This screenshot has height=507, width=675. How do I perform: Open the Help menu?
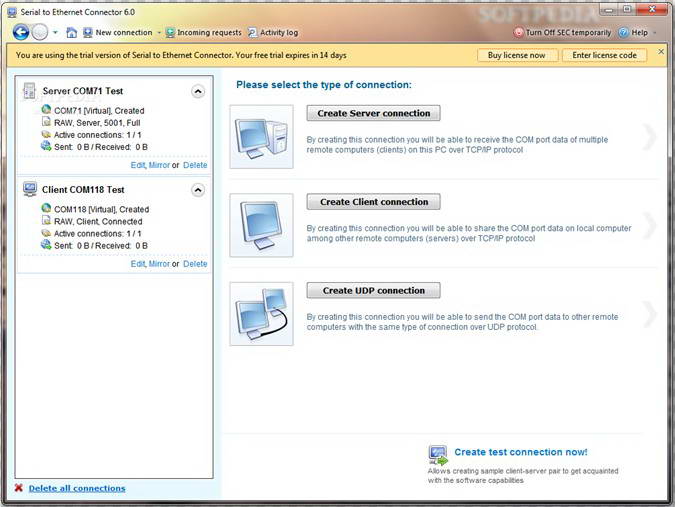[633, 32]
